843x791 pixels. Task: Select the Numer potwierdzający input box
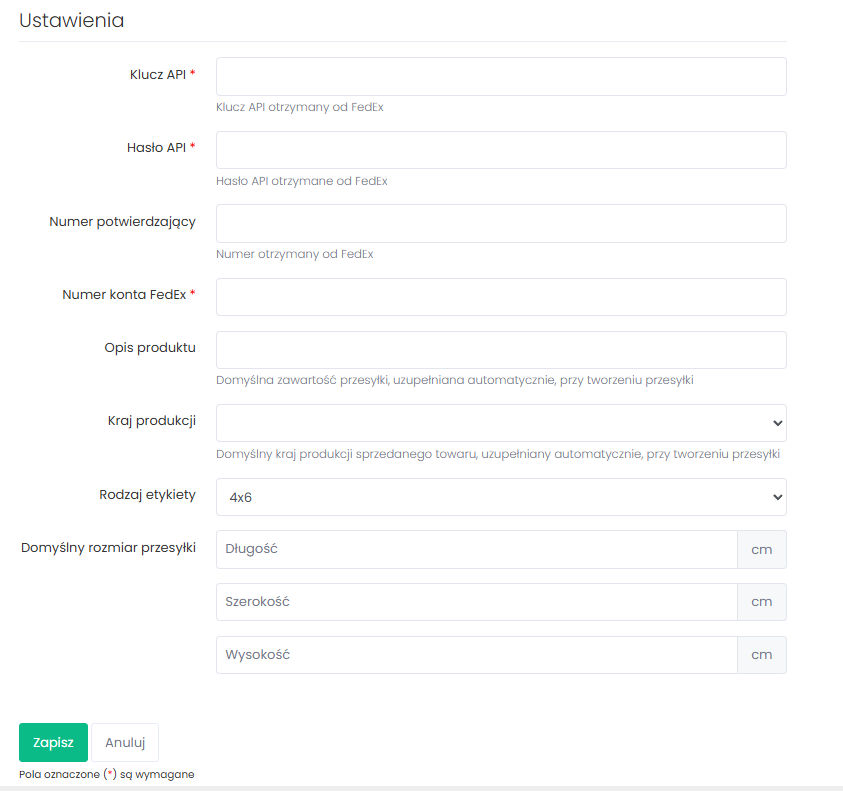point(500,223)
